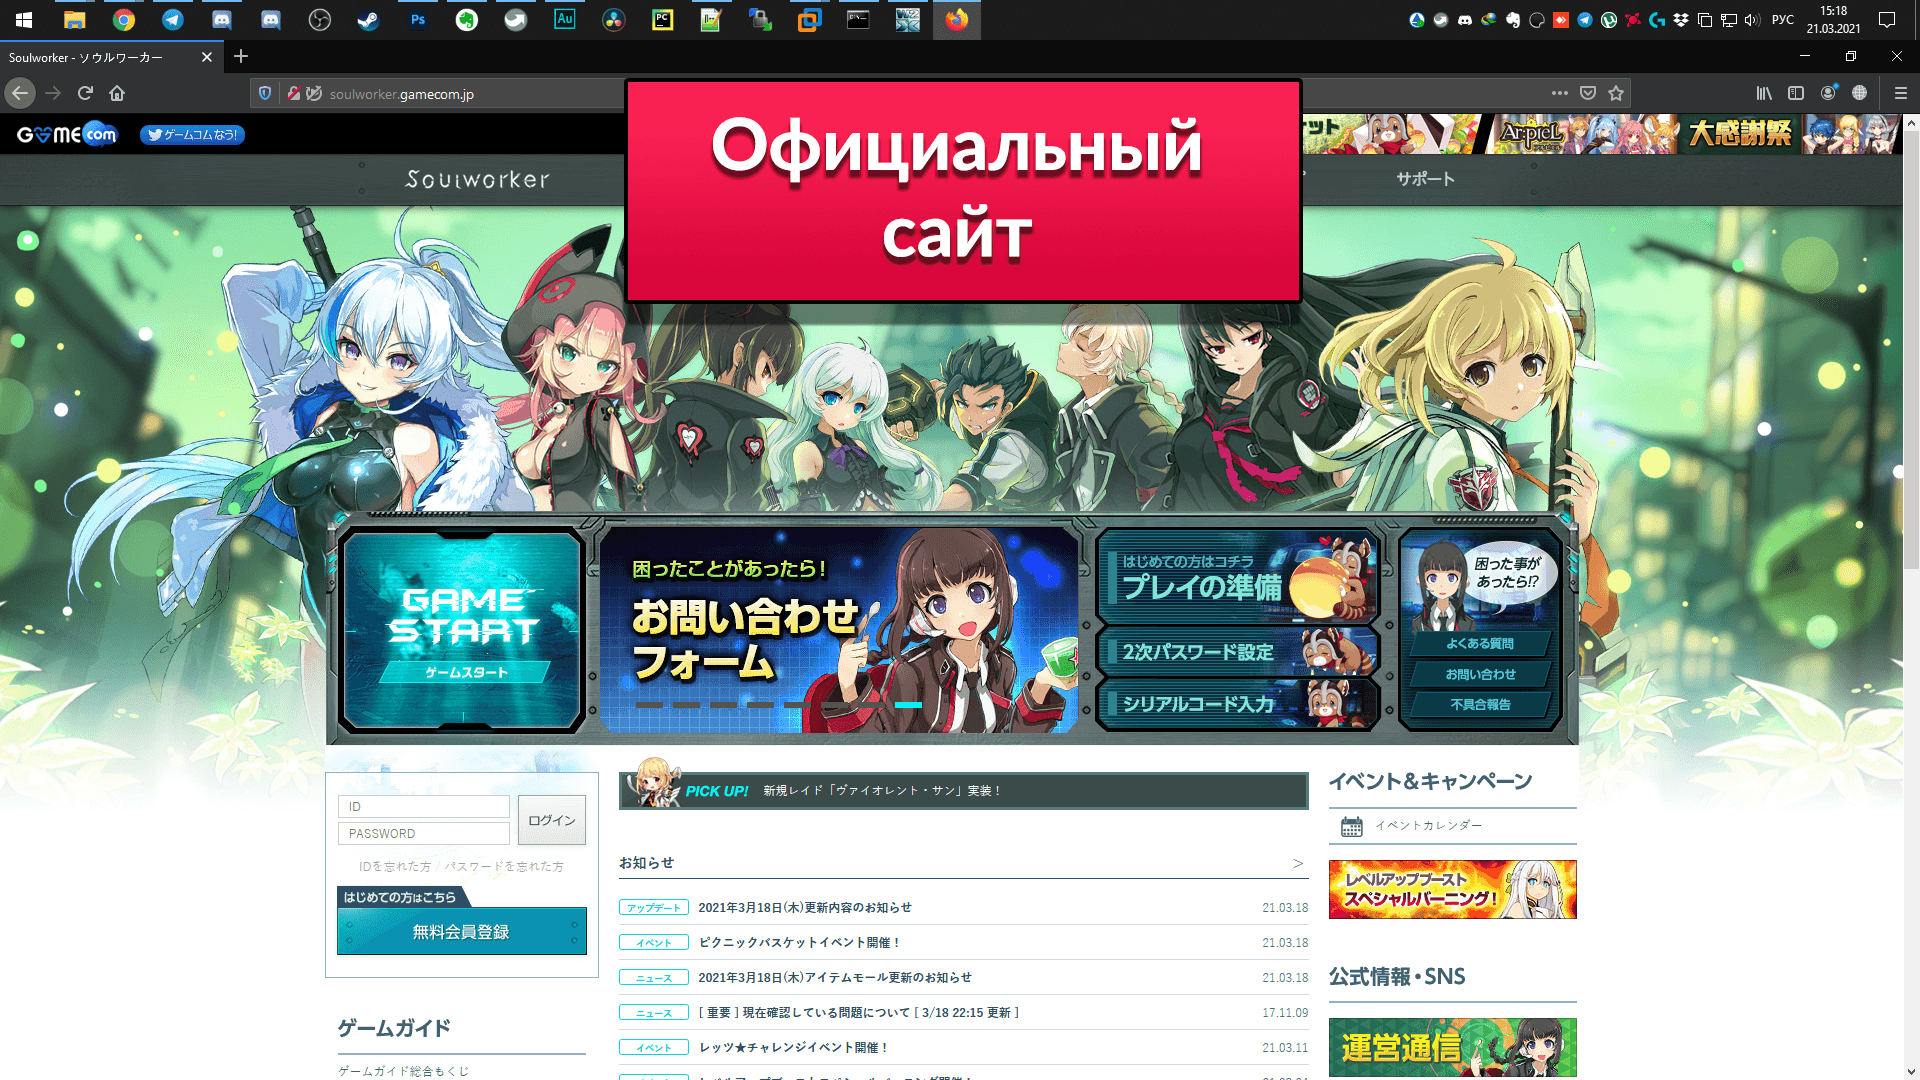Open 不具合報告 bug report
Image resolution: width=1920 pixels, height=1080 pixels.
[1480, 705]
